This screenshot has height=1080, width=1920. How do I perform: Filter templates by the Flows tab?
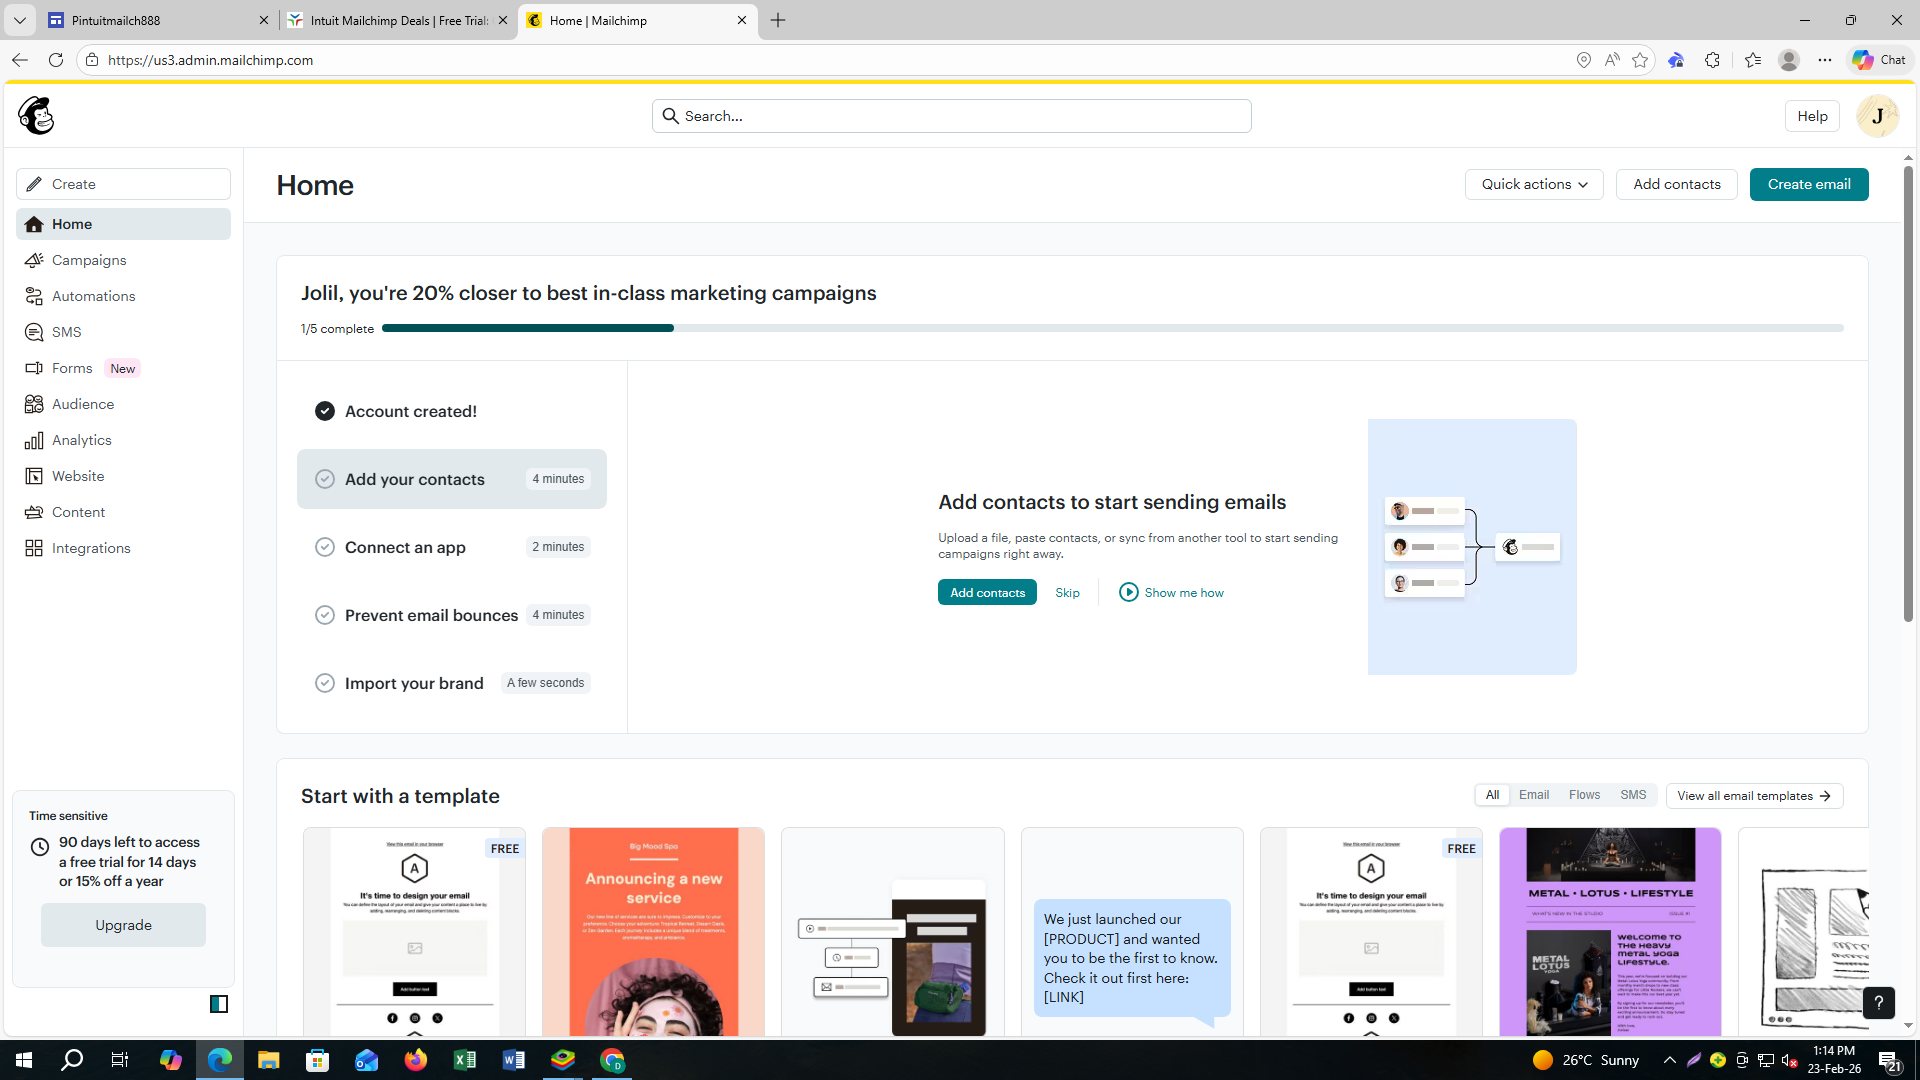click(1584, 795)
